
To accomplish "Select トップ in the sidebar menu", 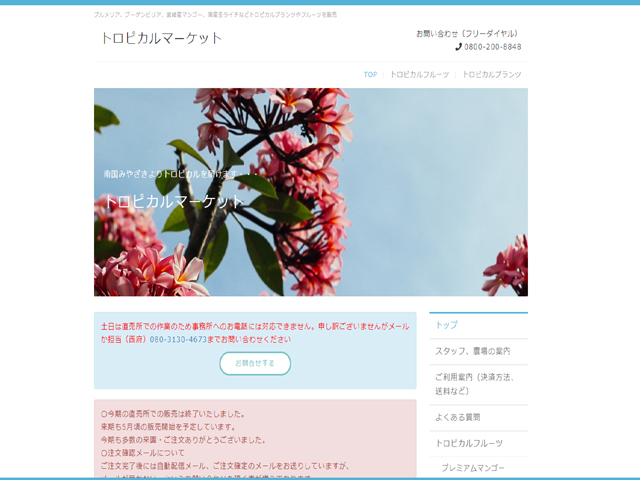I will (478, 325).
